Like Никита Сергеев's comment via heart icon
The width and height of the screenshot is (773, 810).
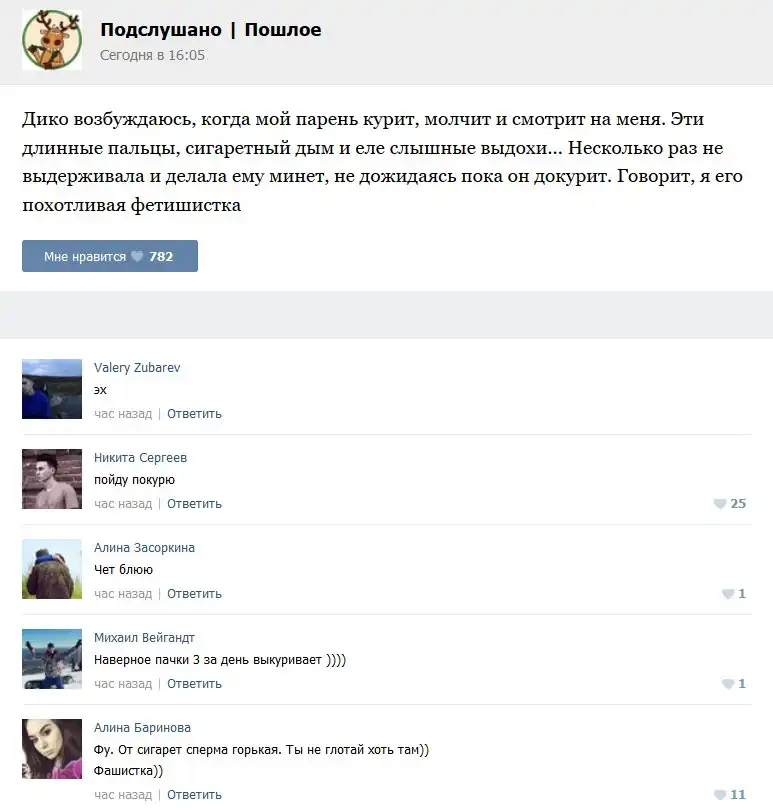point(720,504)
